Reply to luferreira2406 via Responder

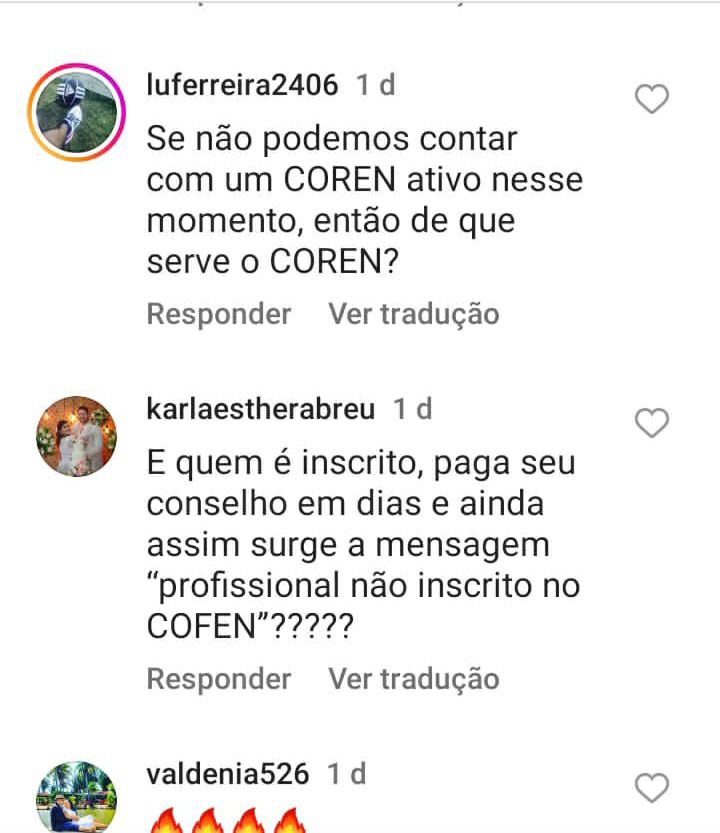(219, 313)
